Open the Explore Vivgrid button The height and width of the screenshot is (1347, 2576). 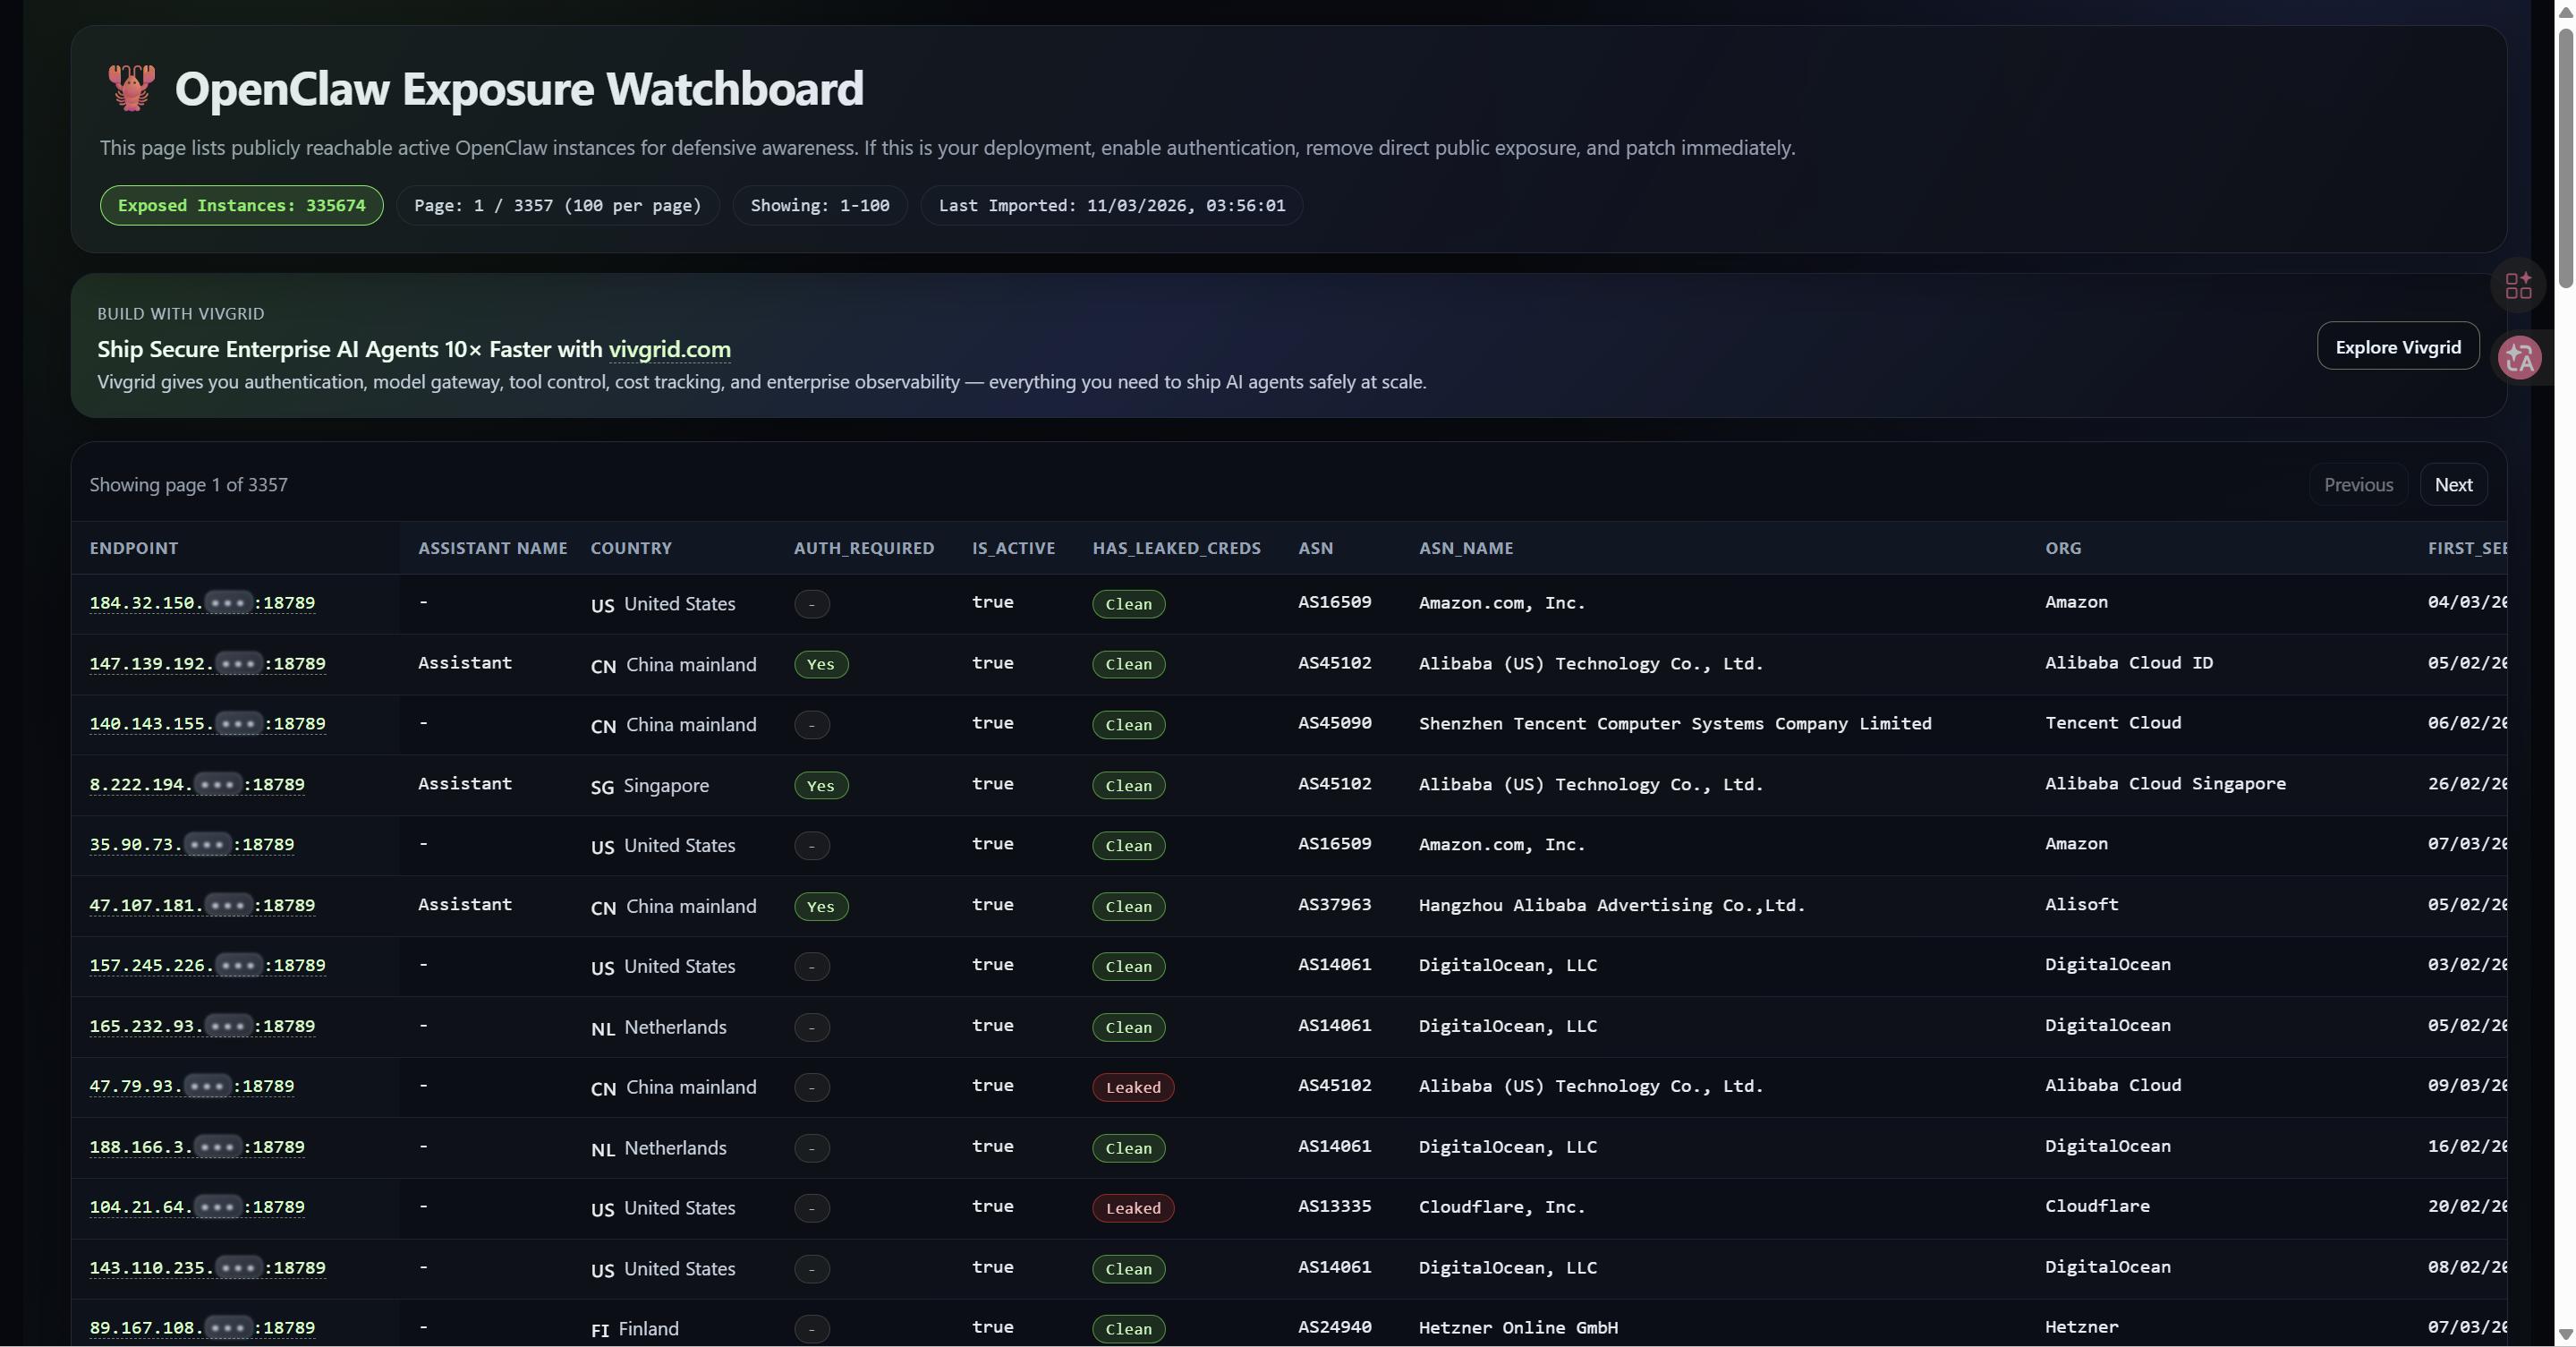coord(2397,347)
